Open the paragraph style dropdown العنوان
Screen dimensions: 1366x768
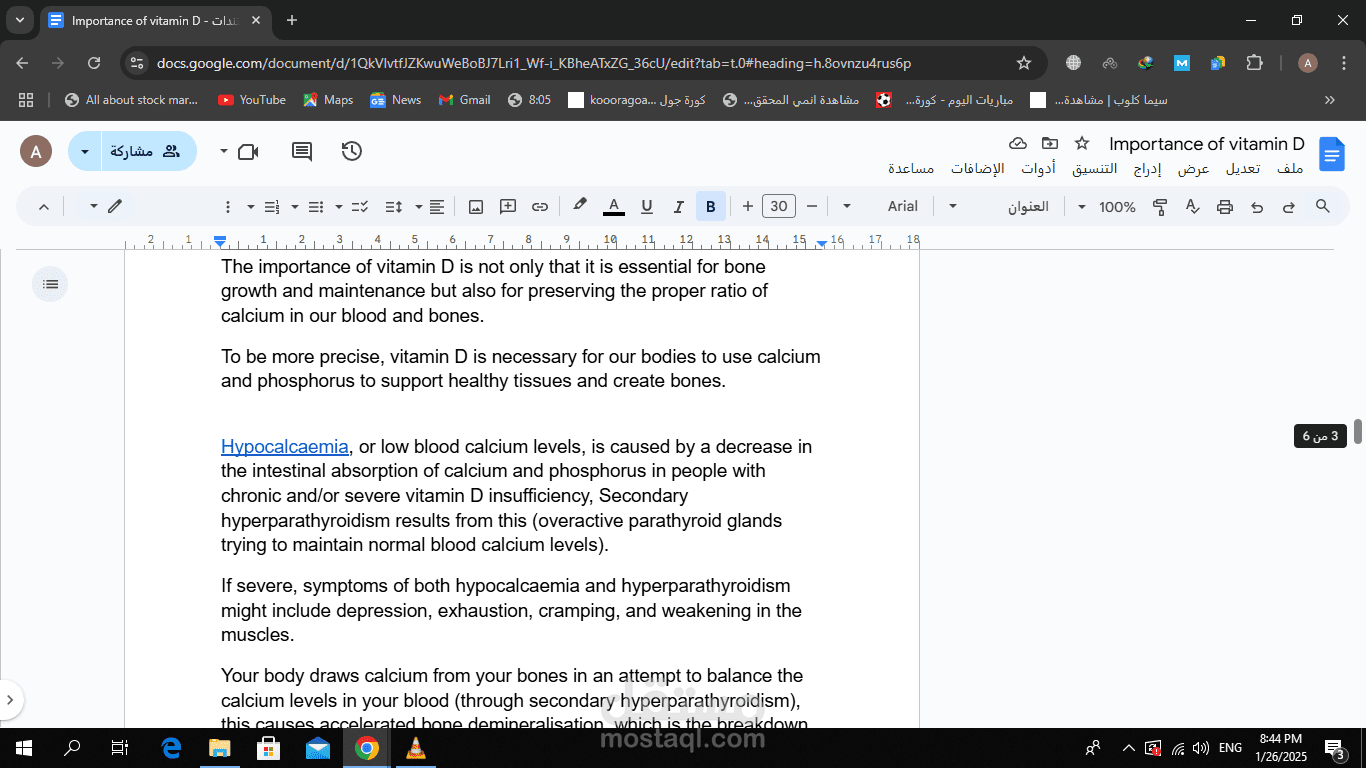[1003, 207]
